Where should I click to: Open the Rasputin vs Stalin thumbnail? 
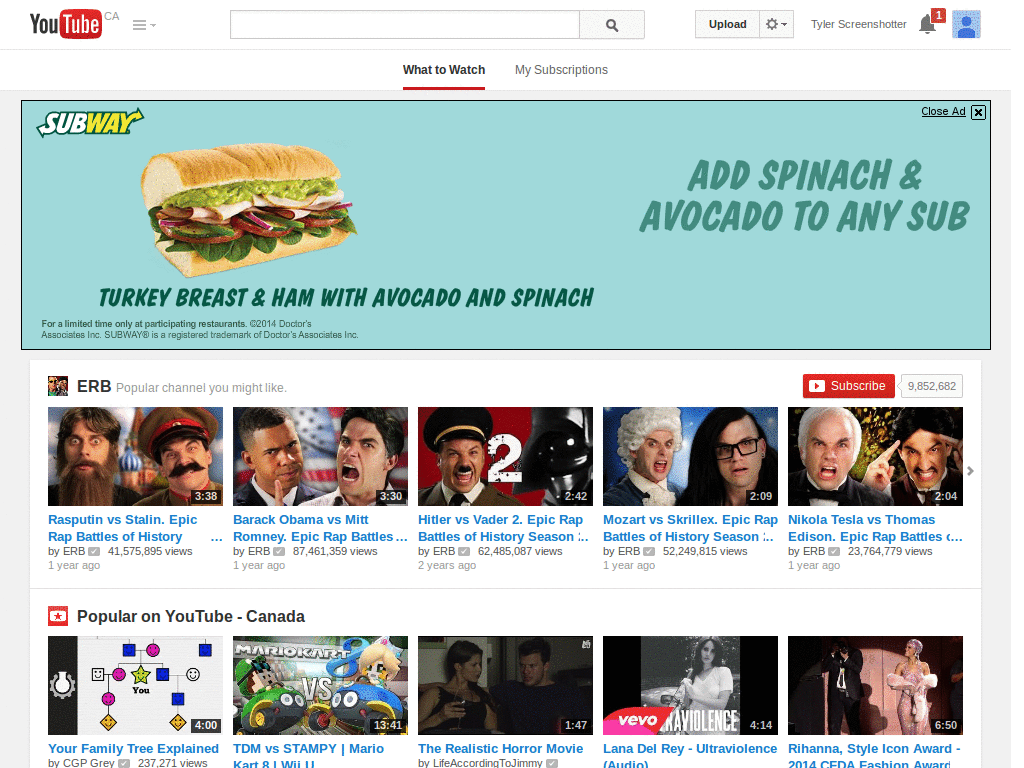pyautogui.click(x=135, y=456)
